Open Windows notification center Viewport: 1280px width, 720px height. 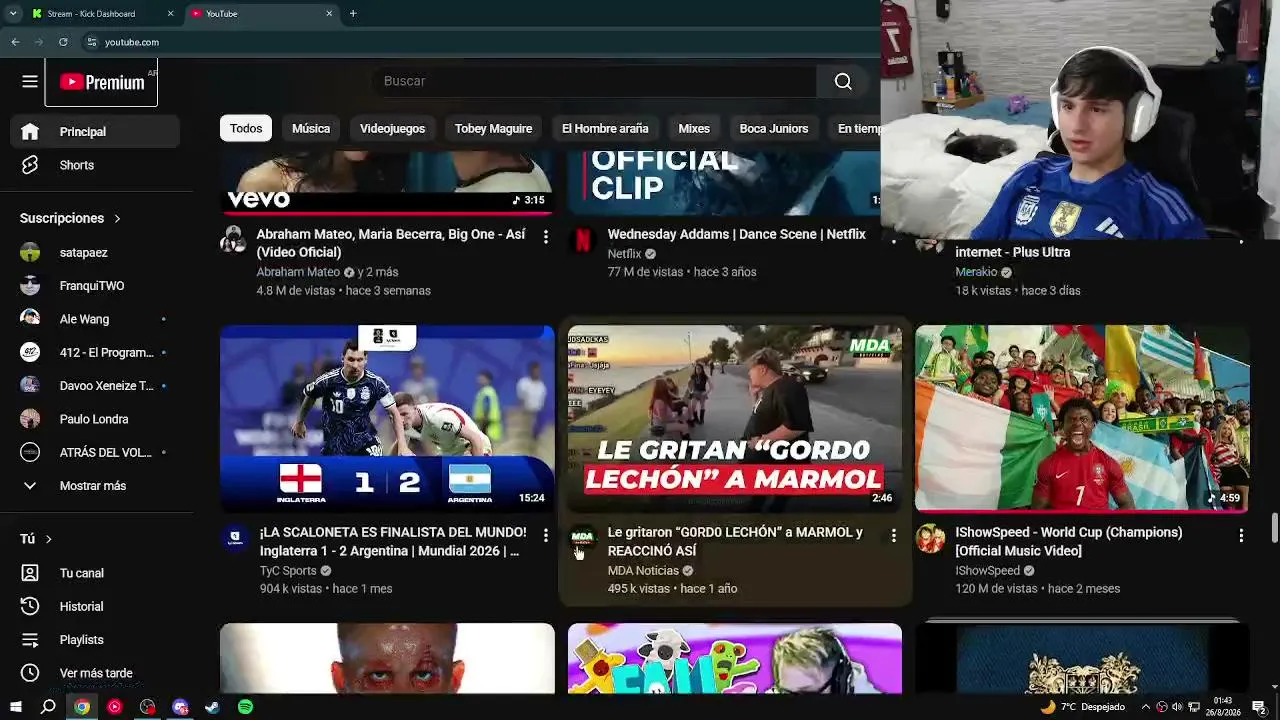click(x=1259, y=707)
